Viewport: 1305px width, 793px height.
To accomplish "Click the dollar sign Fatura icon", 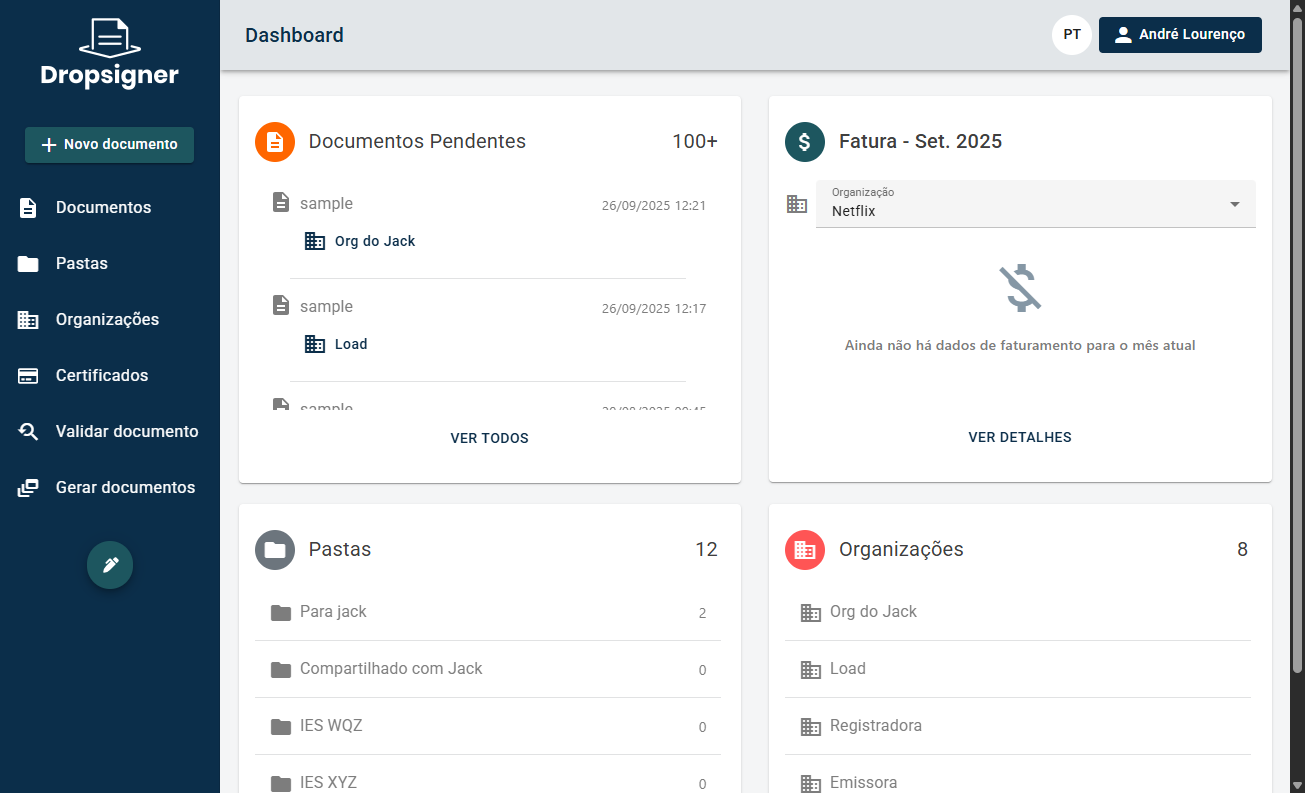I will 805,142.
